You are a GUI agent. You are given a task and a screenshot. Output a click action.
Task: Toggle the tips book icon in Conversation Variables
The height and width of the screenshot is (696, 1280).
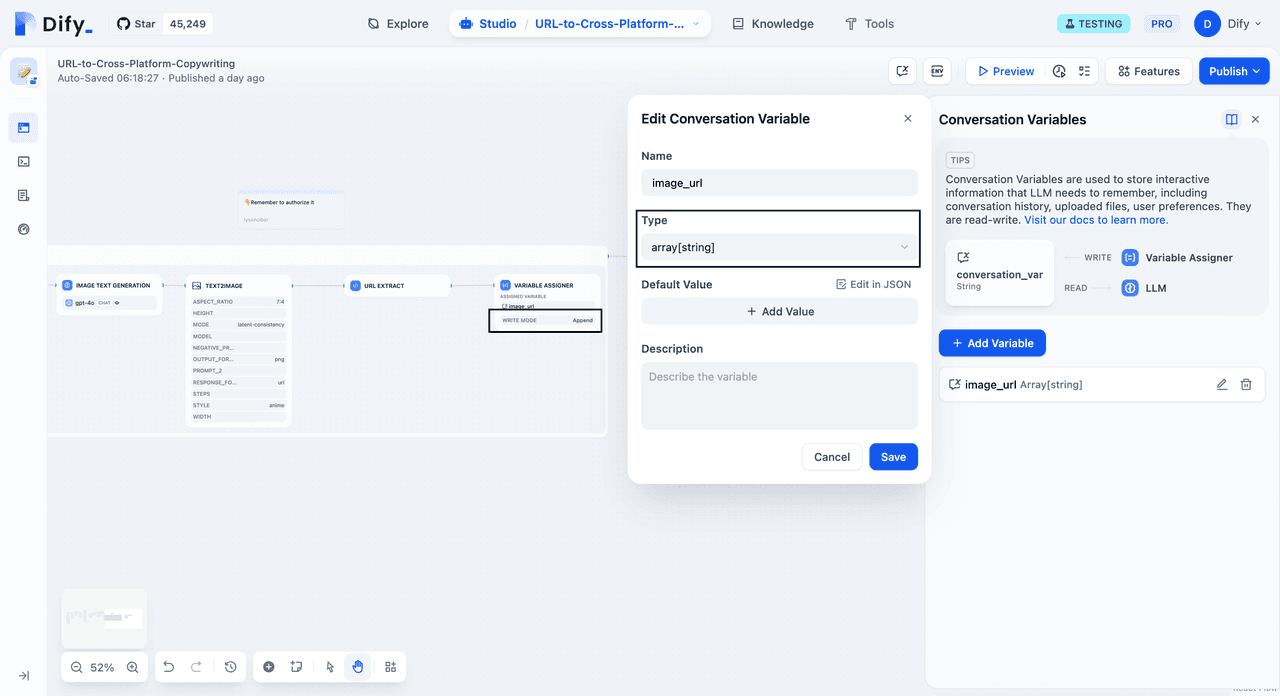(1231, 119)
